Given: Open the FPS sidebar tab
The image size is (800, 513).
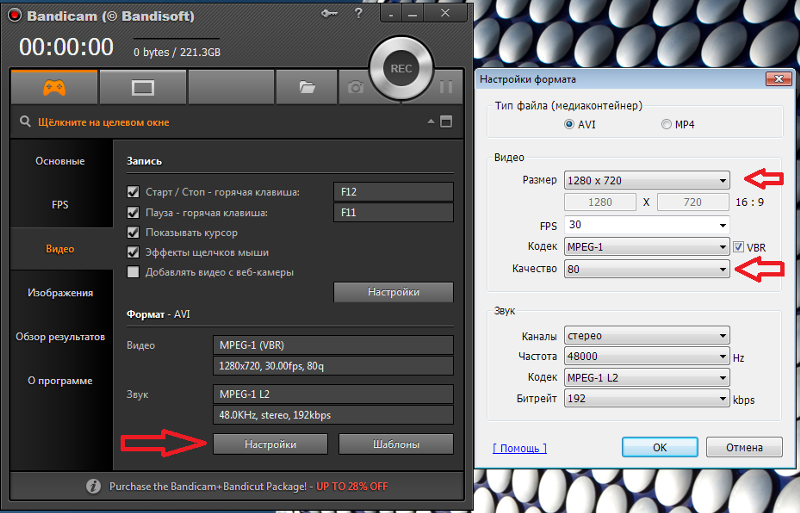Looking at the screenshot, I should [60, 205].
